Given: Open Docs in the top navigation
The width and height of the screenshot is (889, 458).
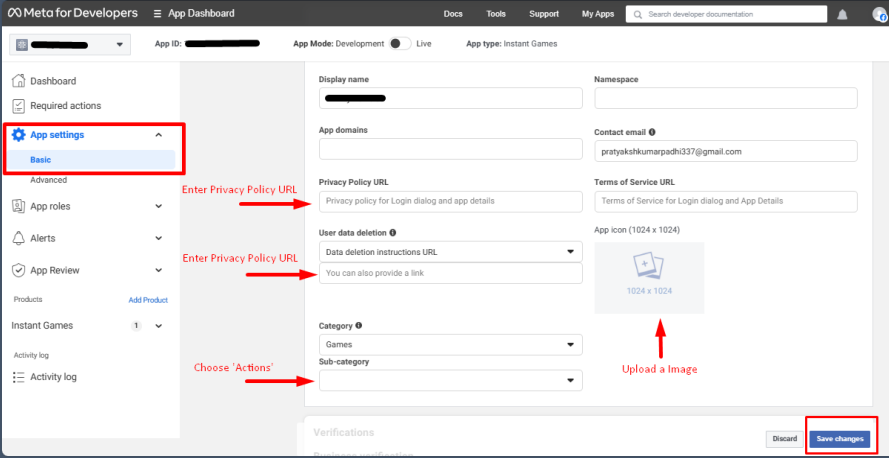Looking at the screenshot, I should (x=453, y=14).
